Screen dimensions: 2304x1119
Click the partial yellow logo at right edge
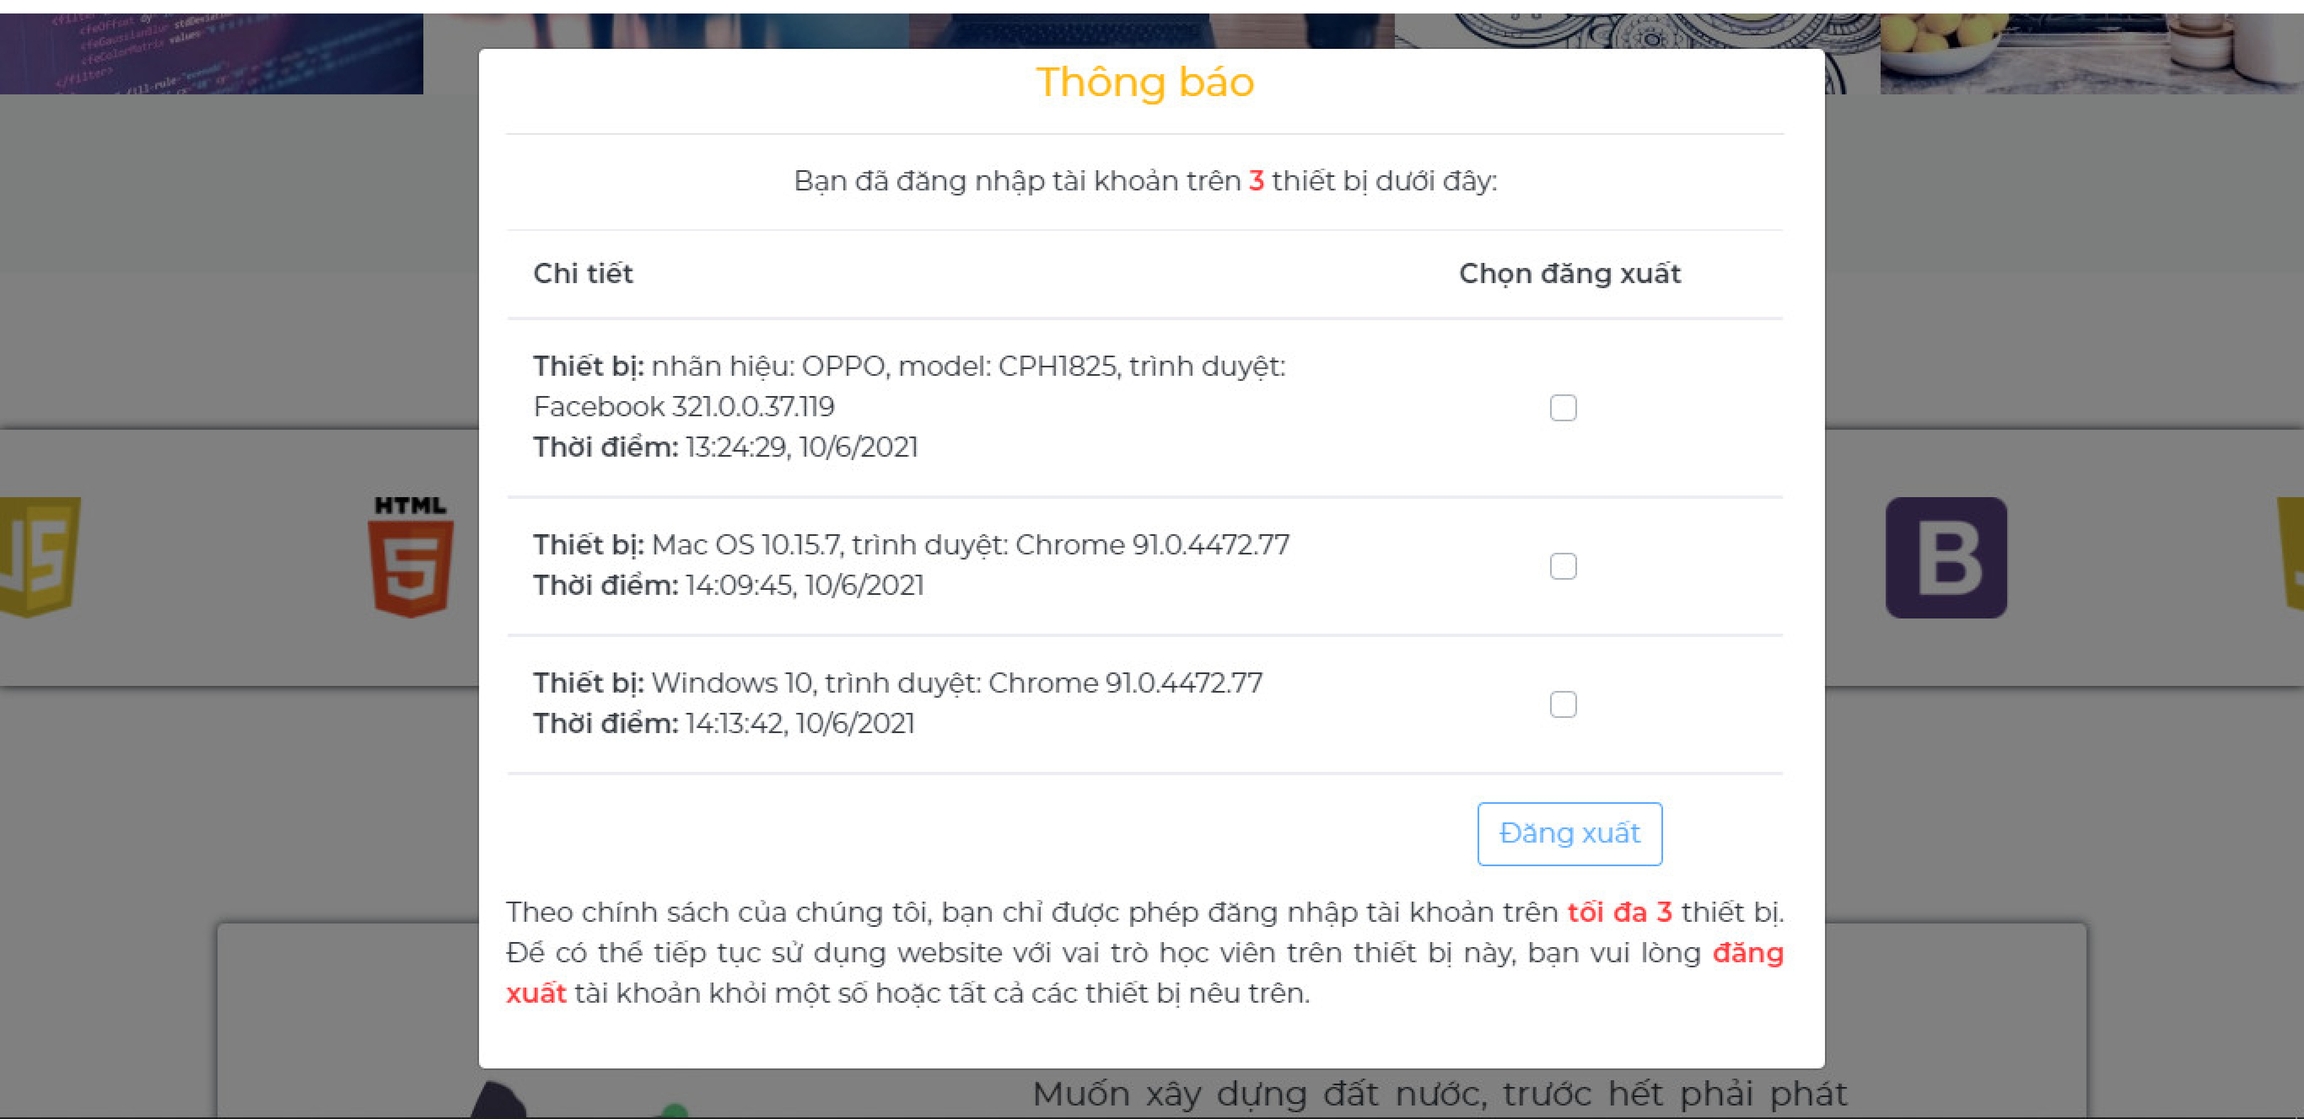[2290, 553]
